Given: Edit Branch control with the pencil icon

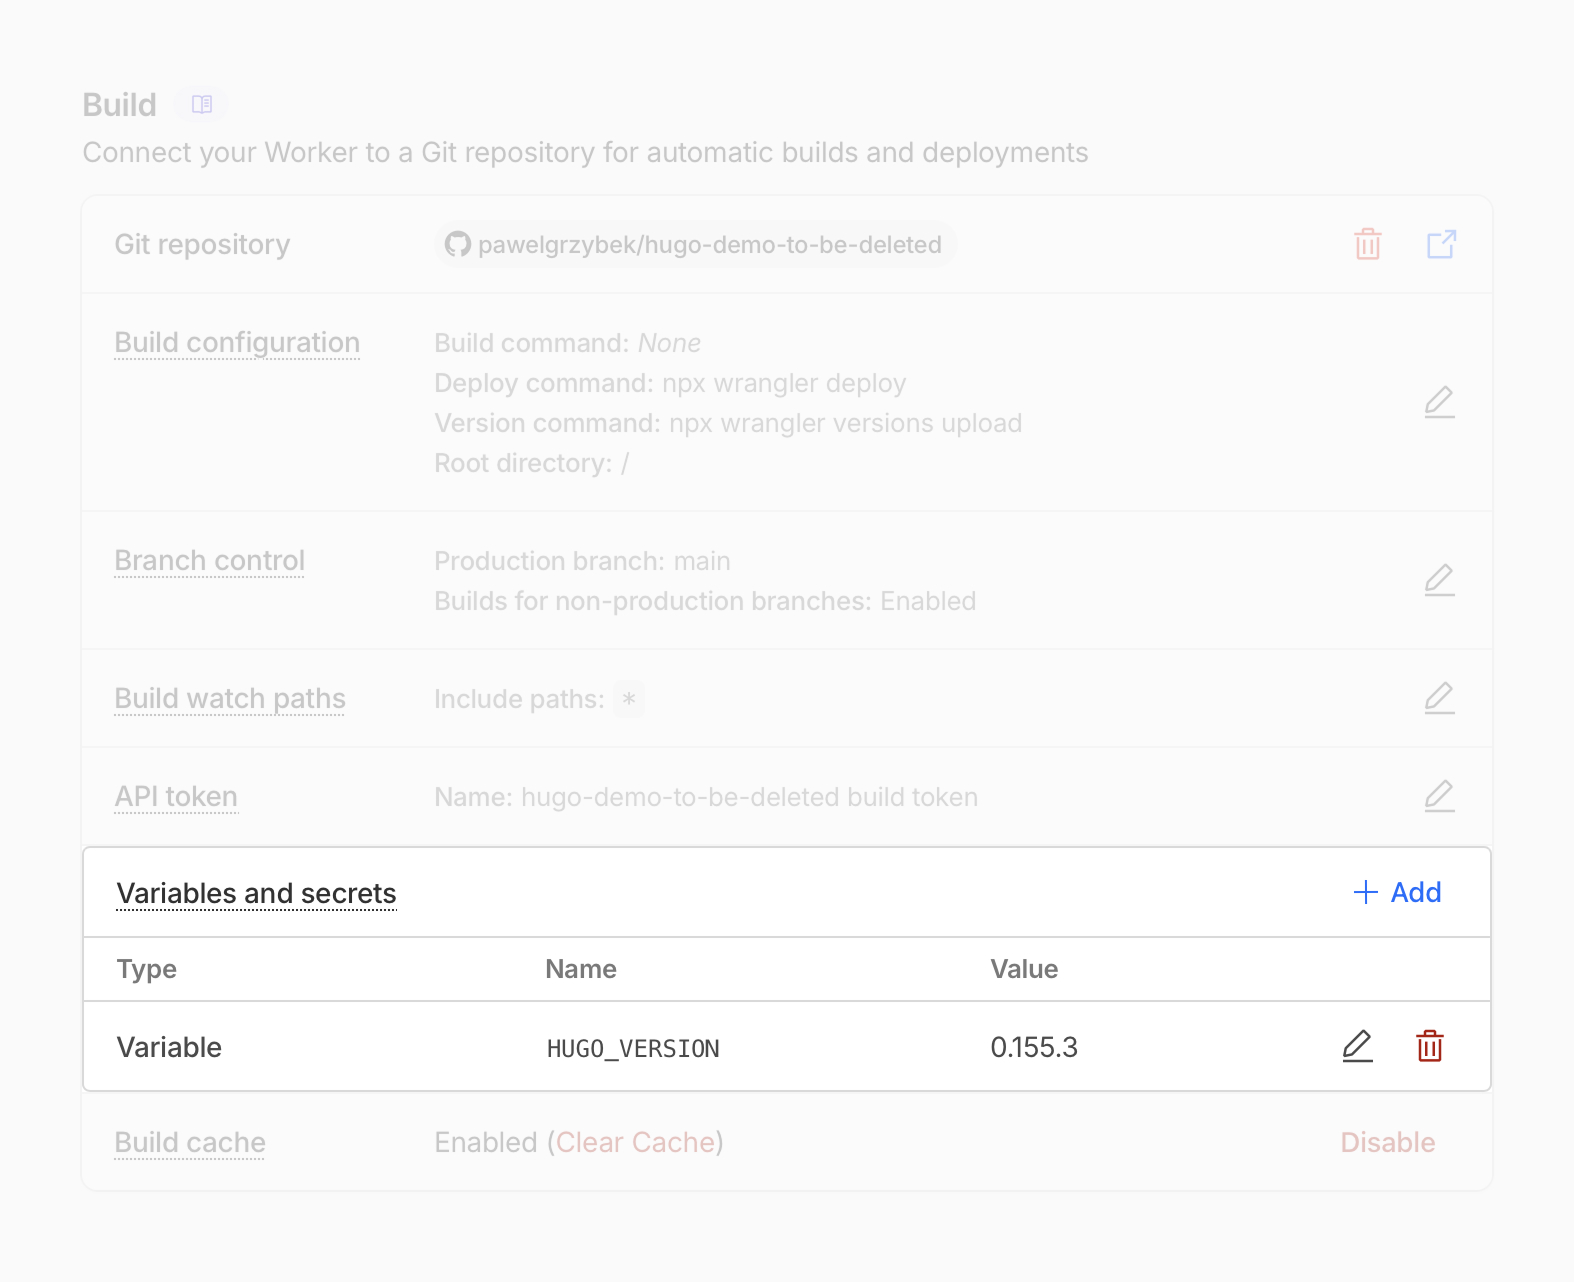Looking at the screenshot, I should (x=1439, y=580).
